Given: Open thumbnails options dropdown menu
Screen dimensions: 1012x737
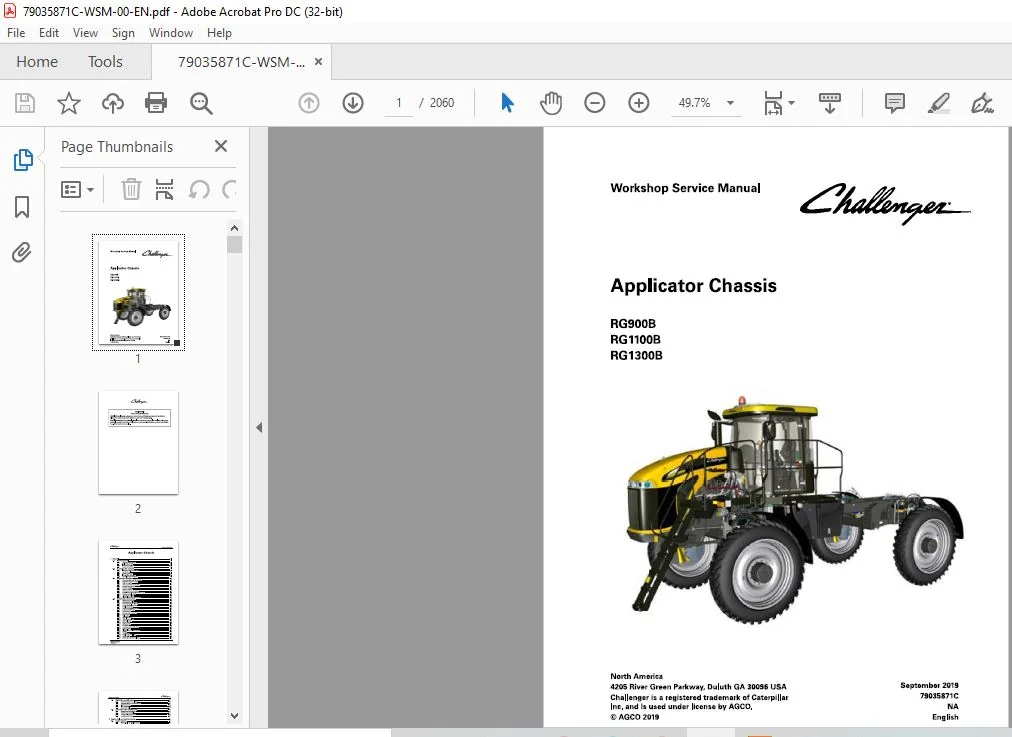Looking at the screenshot, I should point(77,190).
